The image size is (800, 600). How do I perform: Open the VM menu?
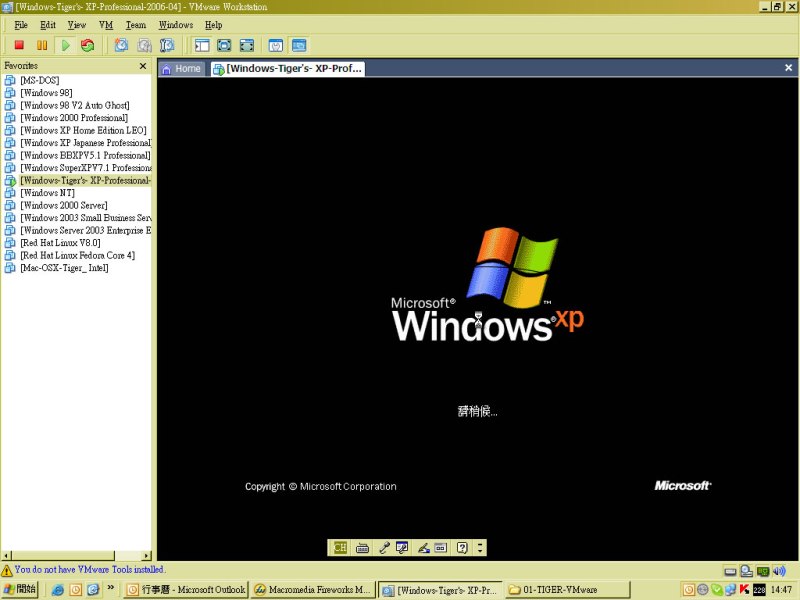[106, 24]
